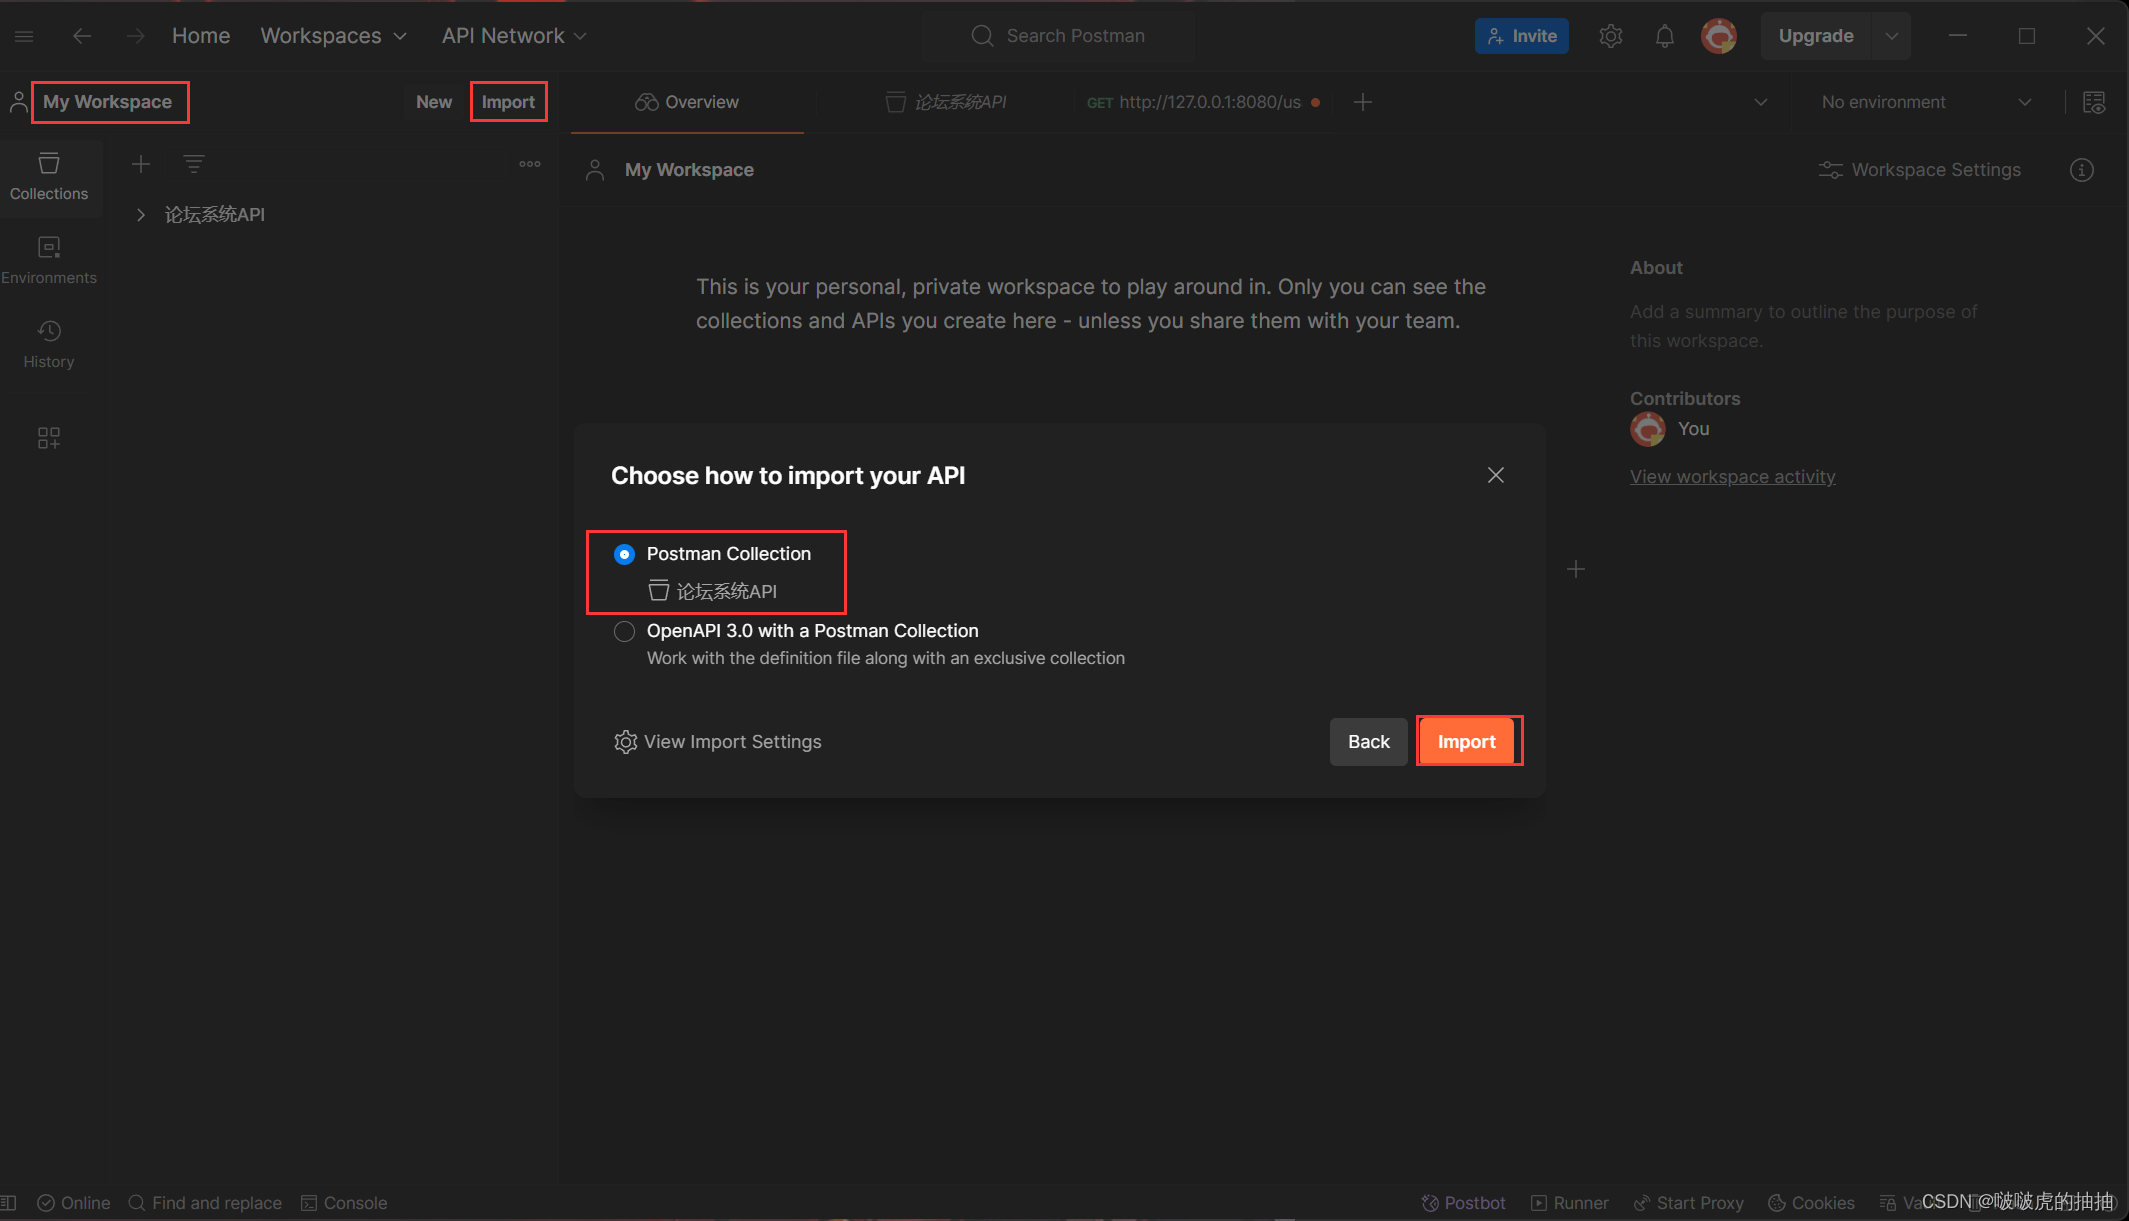Image resolution: width=2129 pixels, height=1221 pixels.
Task: Expand the 论坛系统API collection tree
Action: (141, 215)
